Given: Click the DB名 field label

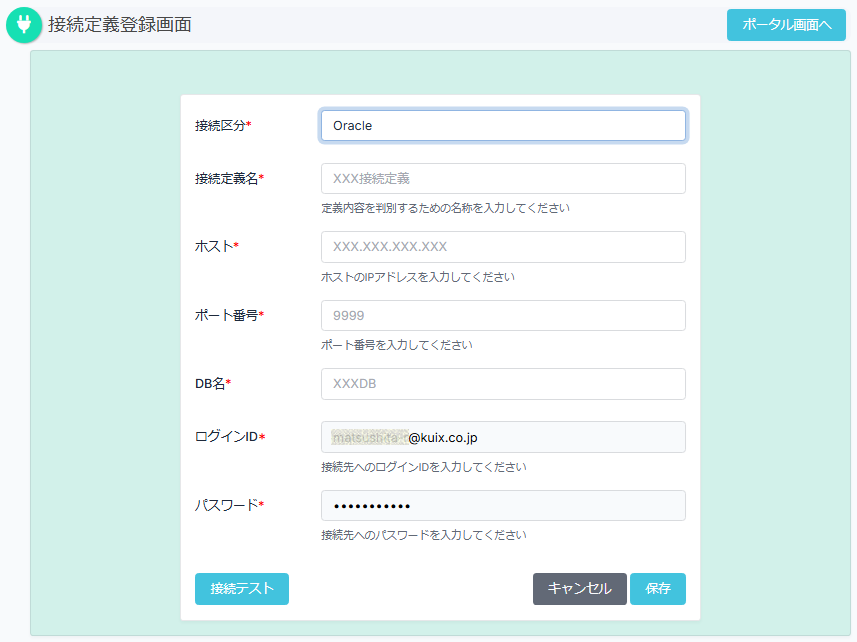Looking at the screenshot, I should click(x=212, y=384).
